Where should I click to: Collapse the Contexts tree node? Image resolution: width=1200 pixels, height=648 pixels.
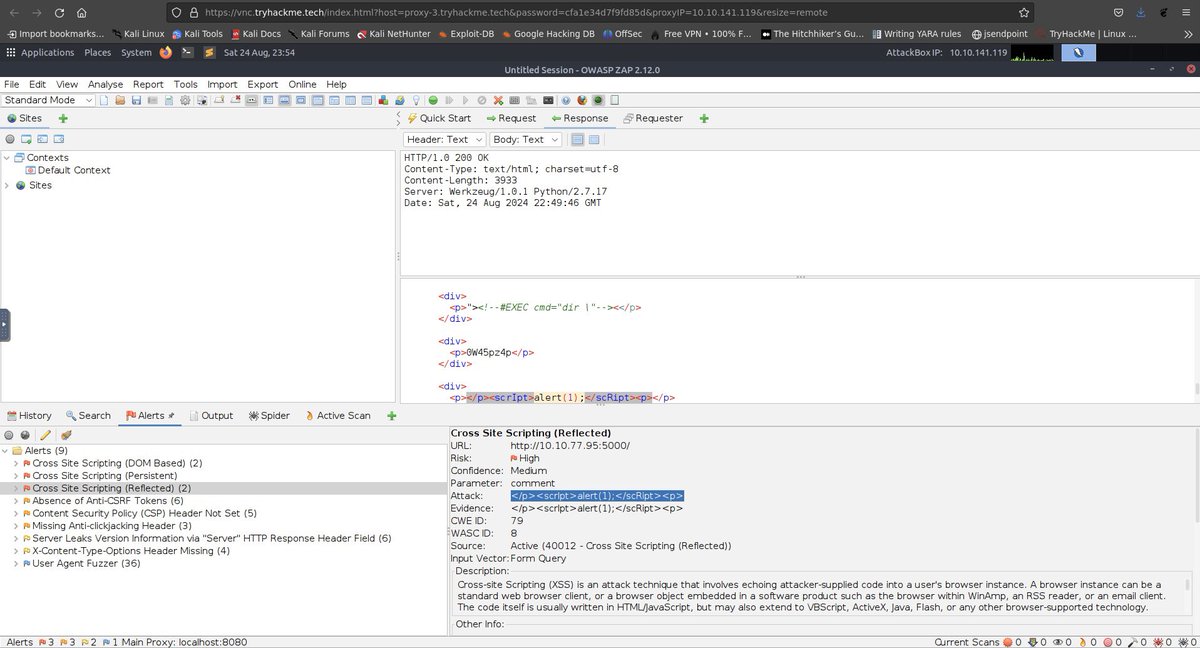[8, 158]
